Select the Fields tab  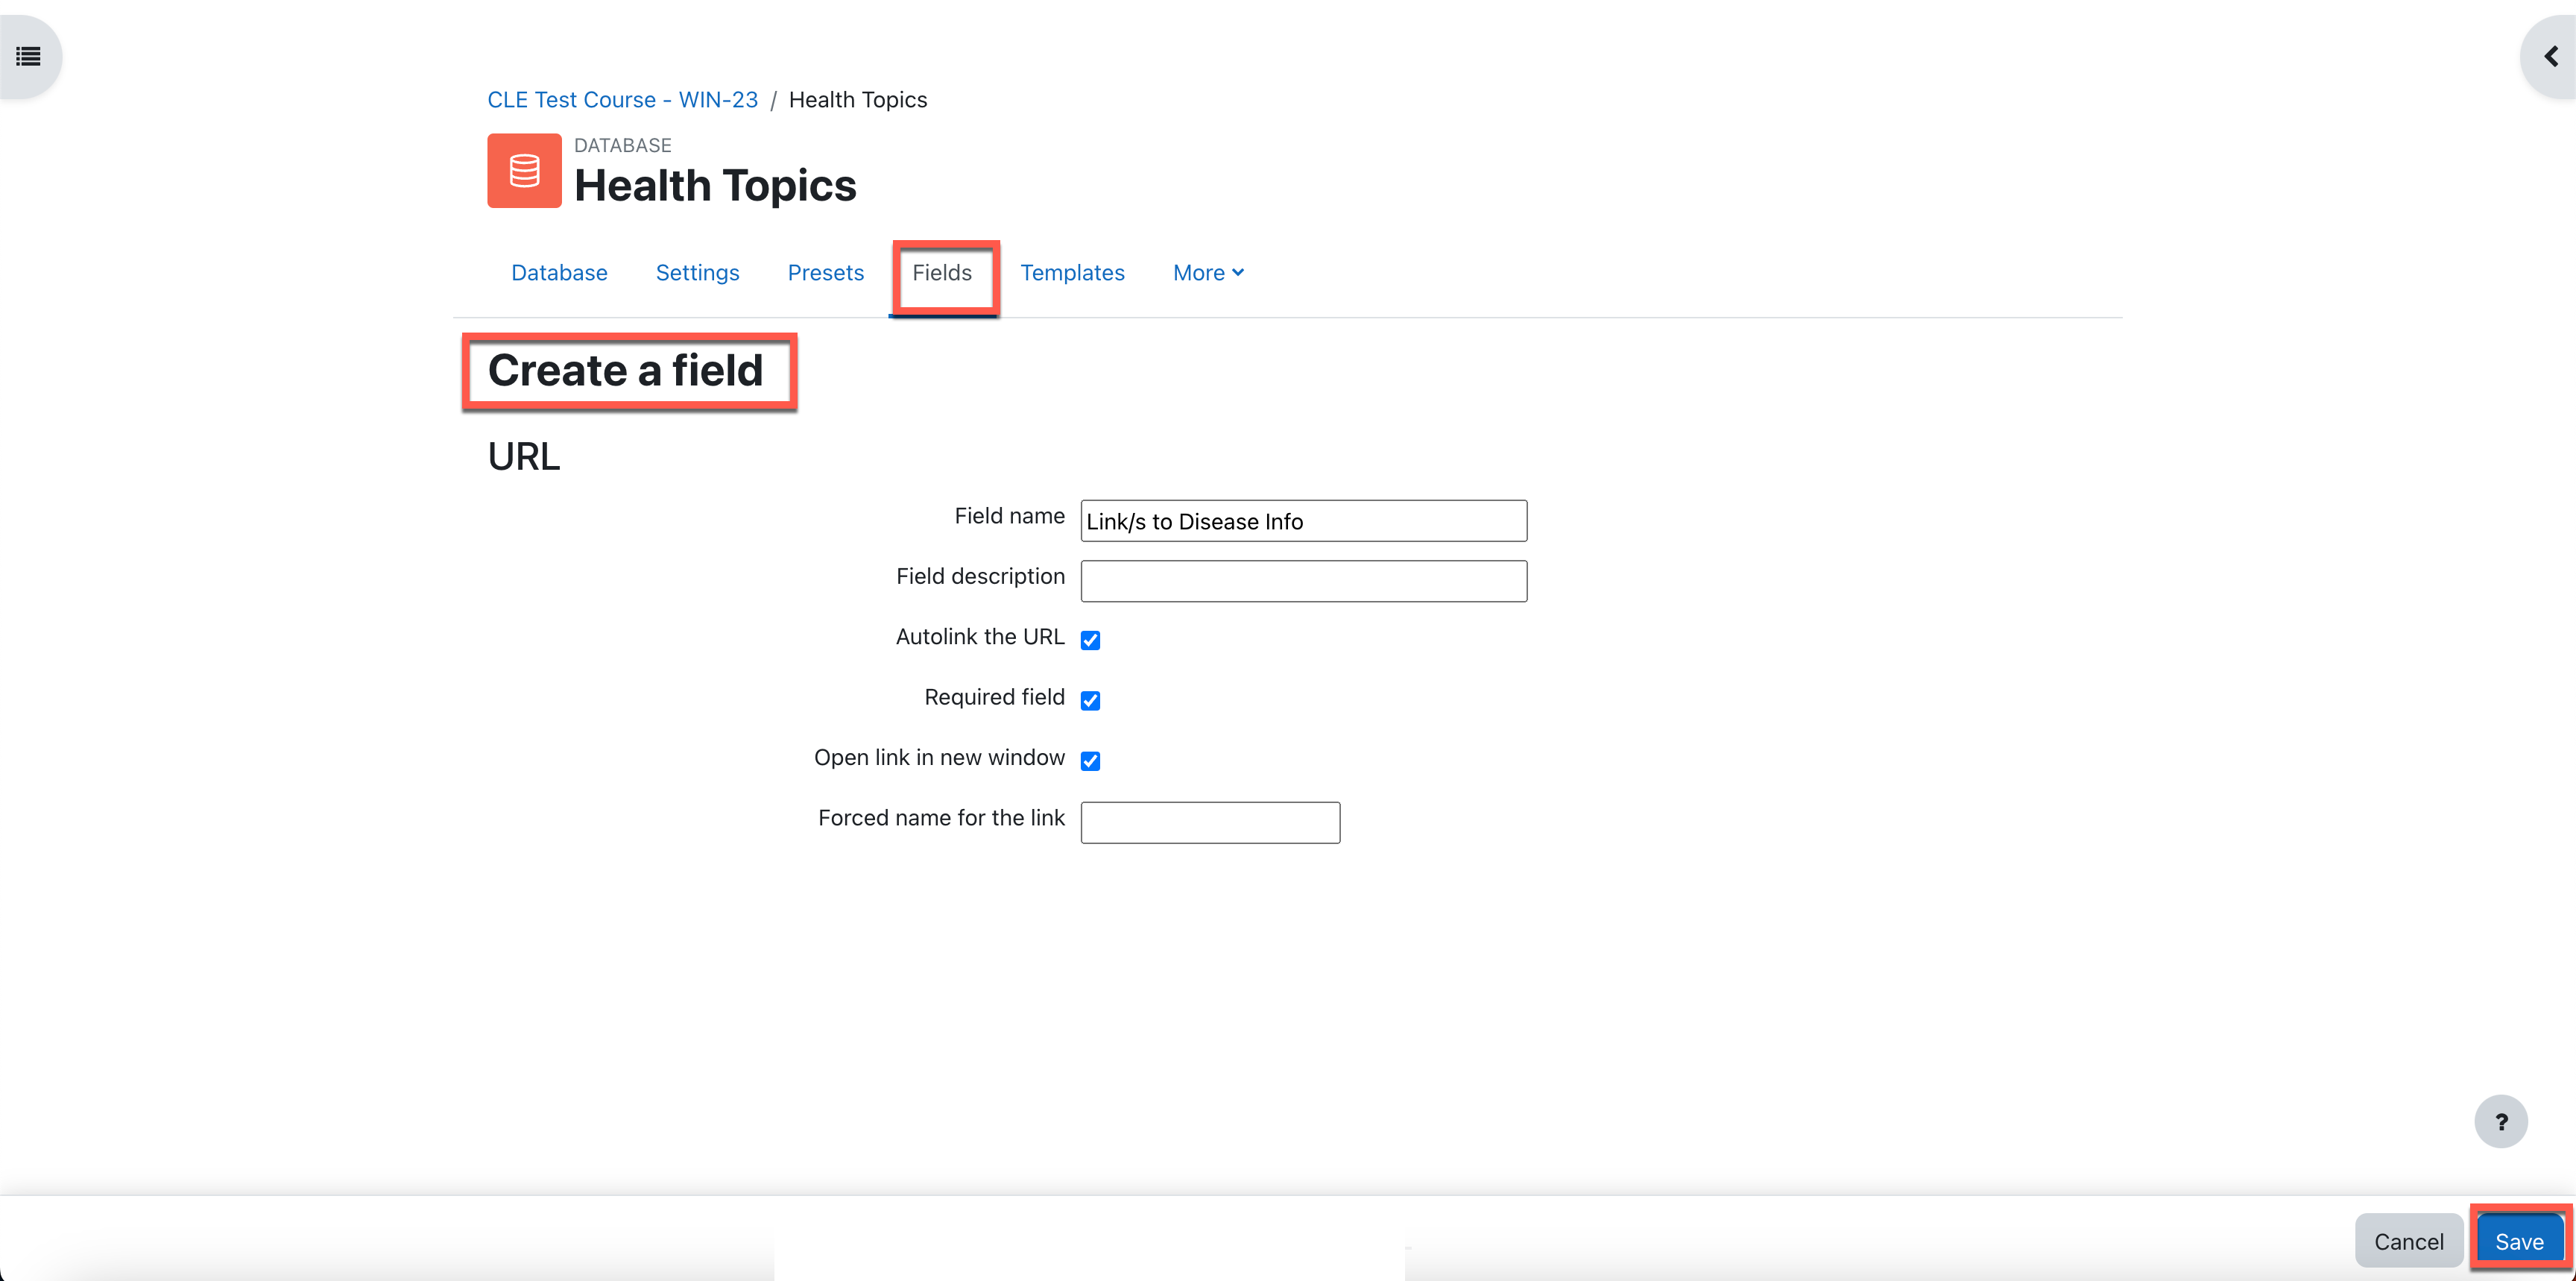[942, 273]
